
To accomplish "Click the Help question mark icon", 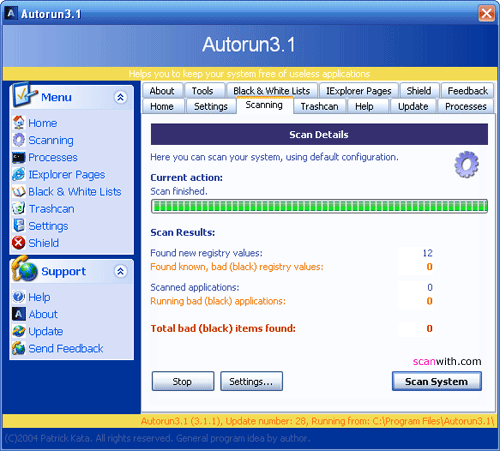I will 19,297.
